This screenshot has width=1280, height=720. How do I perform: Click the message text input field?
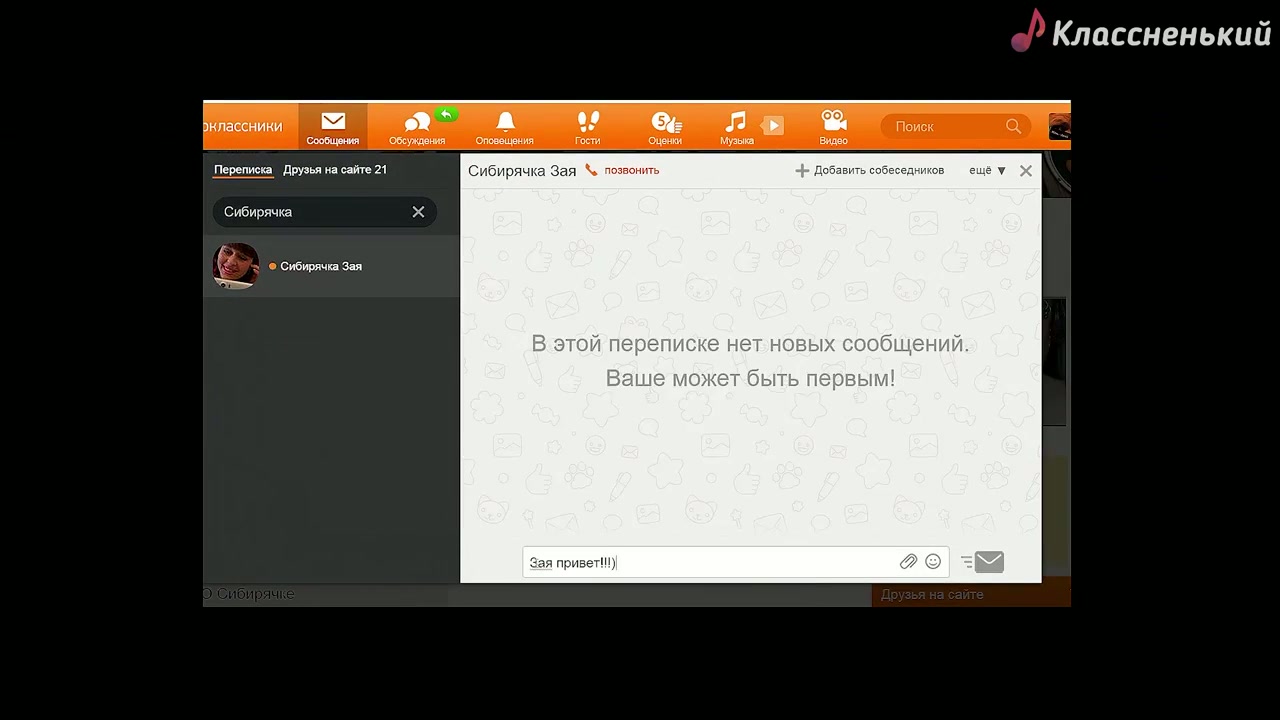click(710, 562)
